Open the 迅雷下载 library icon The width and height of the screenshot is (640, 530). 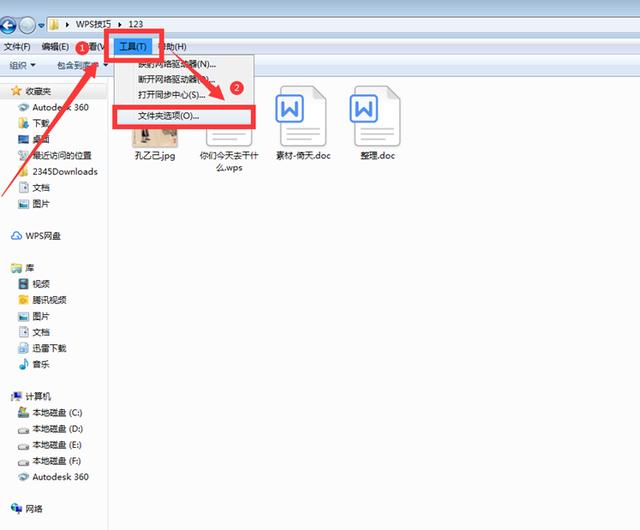24,348
